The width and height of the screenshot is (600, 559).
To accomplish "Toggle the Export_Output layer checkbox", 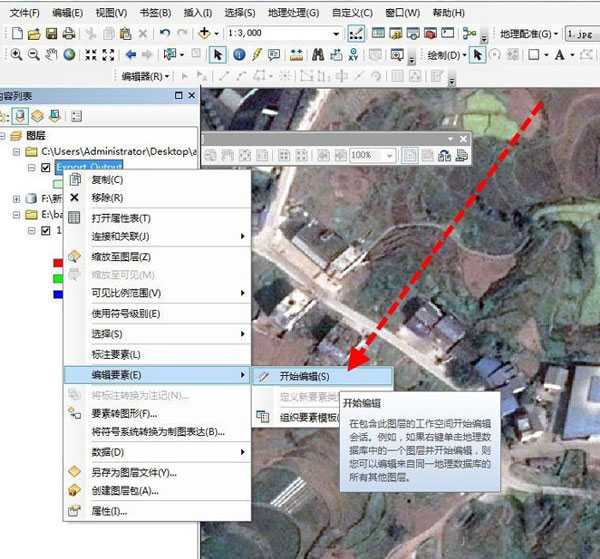I will tap(46, 168).
